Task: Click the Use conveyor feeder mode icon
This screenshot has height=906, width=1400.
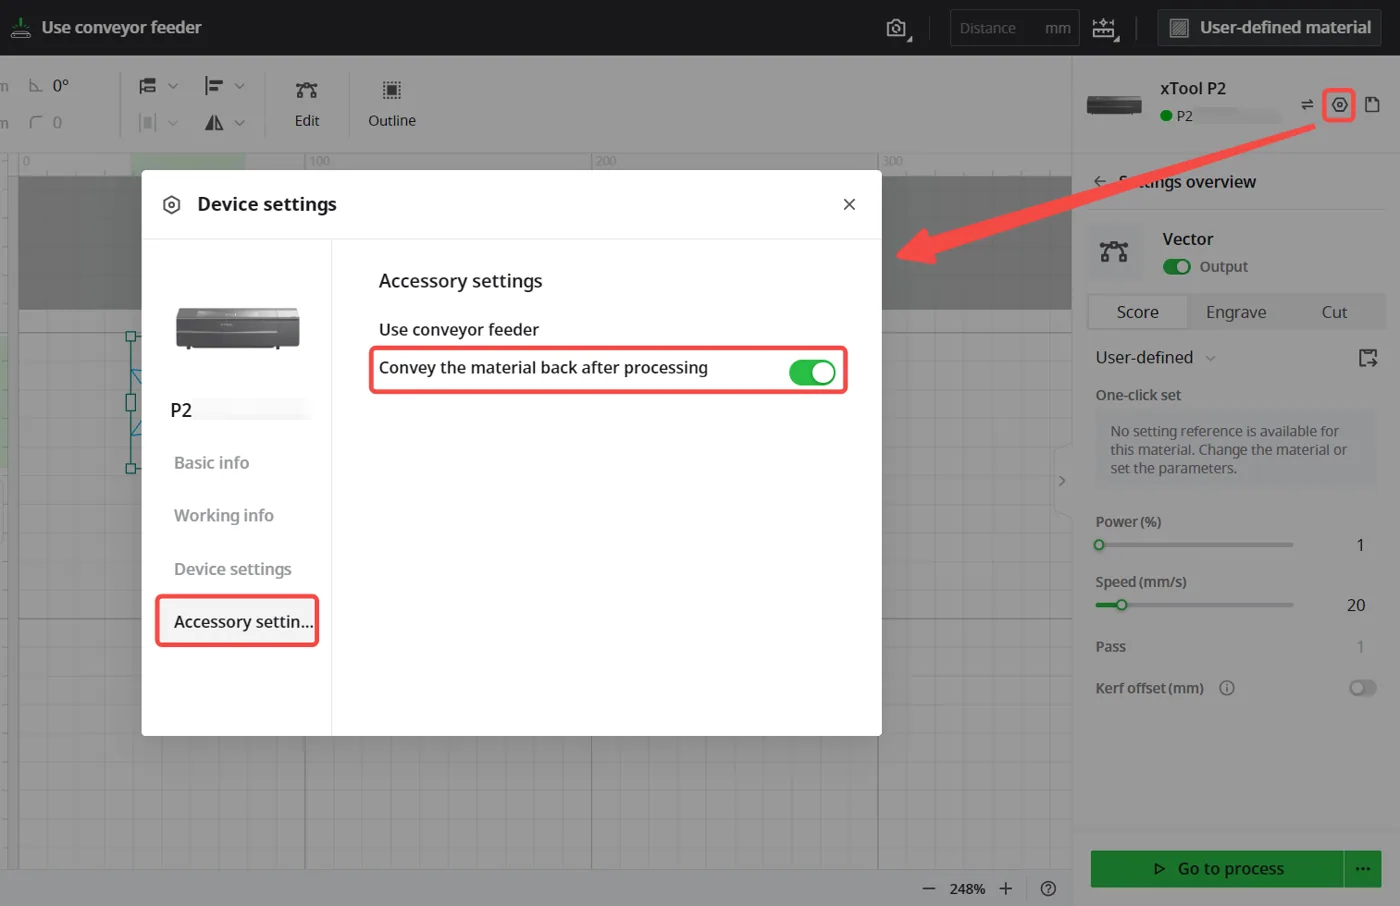Action: tap(21, 27)
